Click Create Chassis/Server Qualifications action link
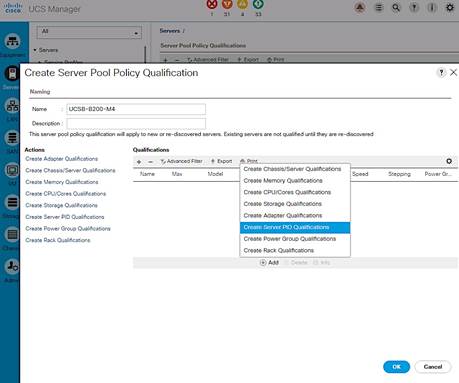The height and width of the screenshot is (383, 459). 70,171
